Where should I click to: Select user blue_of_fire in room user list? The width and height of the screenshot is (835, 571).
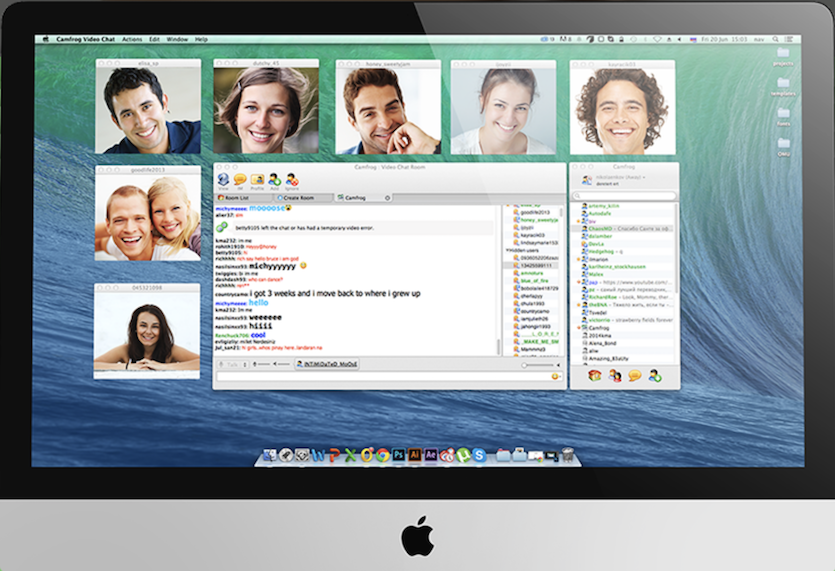coord(534,281)
